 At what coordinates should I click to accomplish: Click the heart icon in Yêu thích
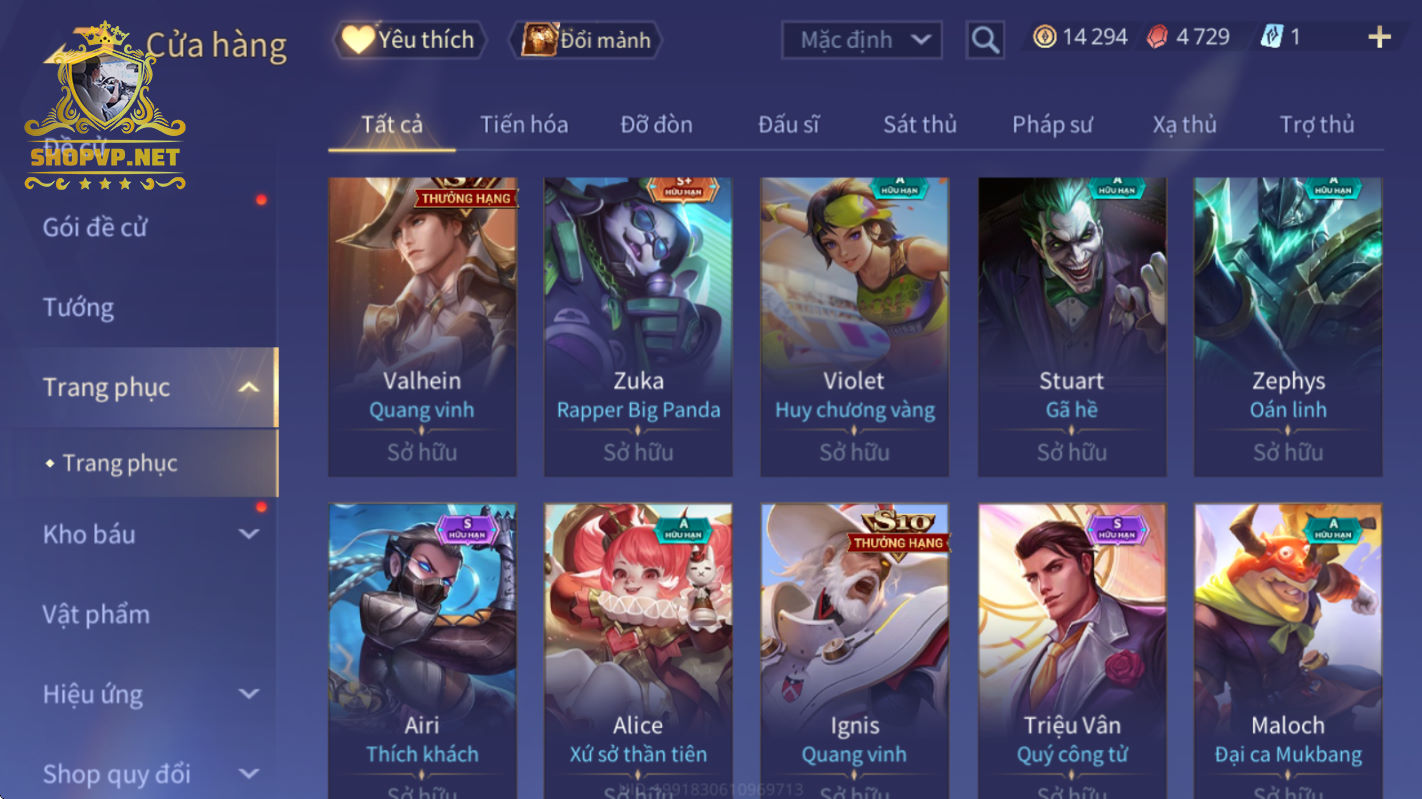tap(357, 39)
